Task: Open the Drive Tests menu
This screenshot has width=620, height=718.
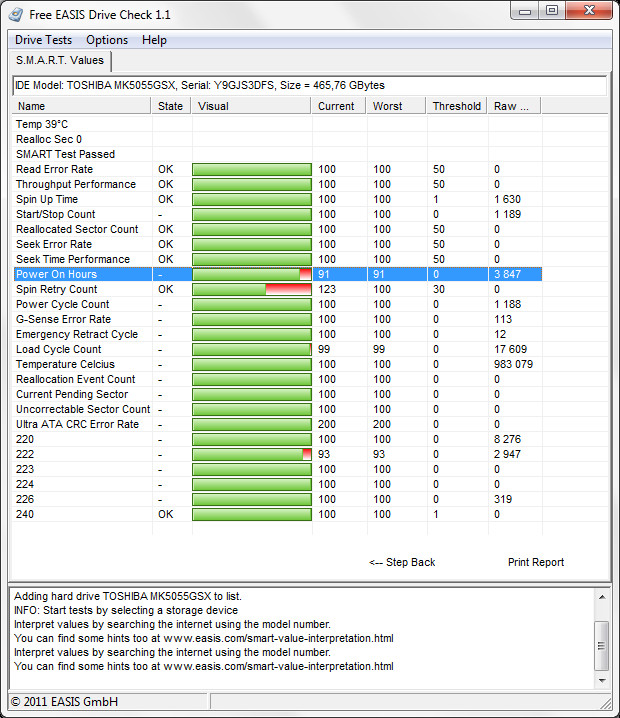Action: pos(44,40)
